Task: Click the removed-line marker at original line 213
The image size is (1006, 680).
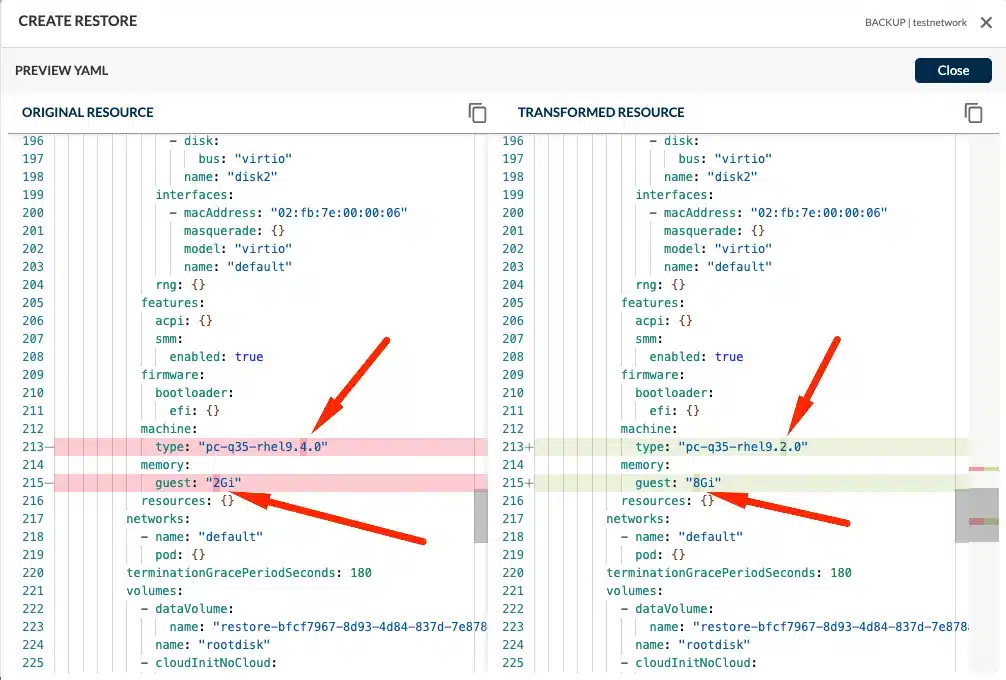Action: click(x=49, y=447)
